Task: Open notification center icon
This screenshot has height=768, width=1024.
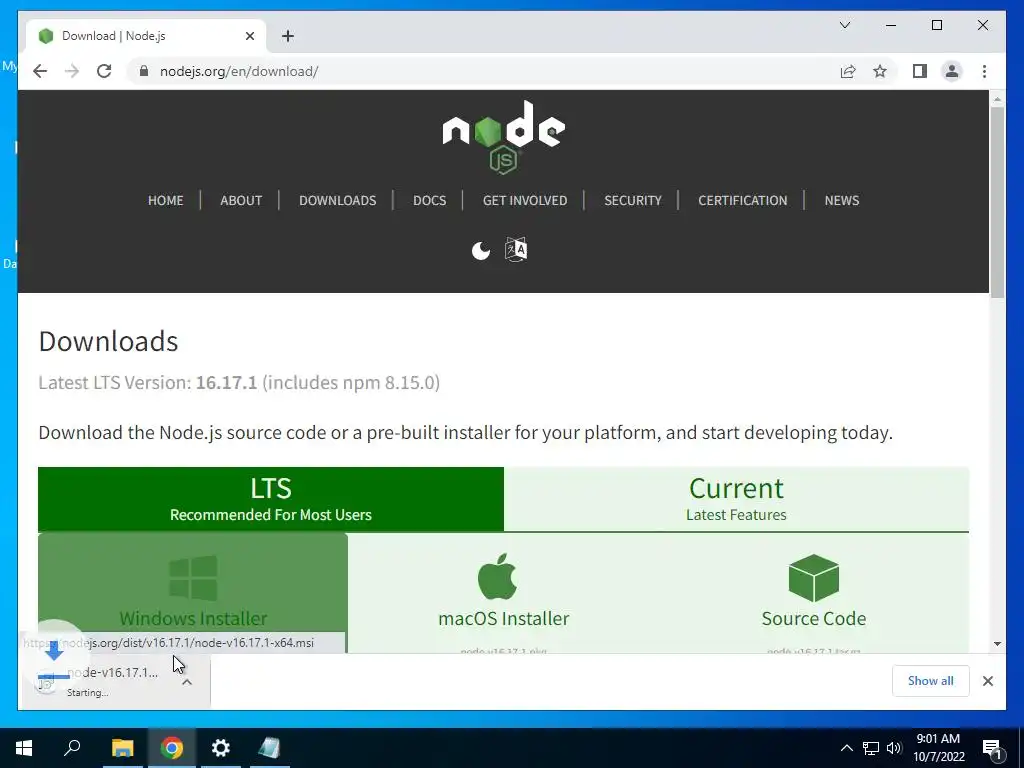Action: [x=992, y=749]
